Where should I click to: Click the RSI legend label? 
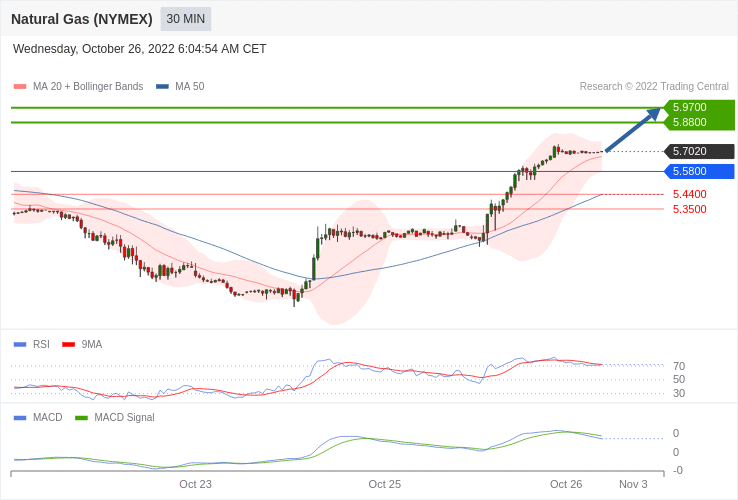coord(41,345)
